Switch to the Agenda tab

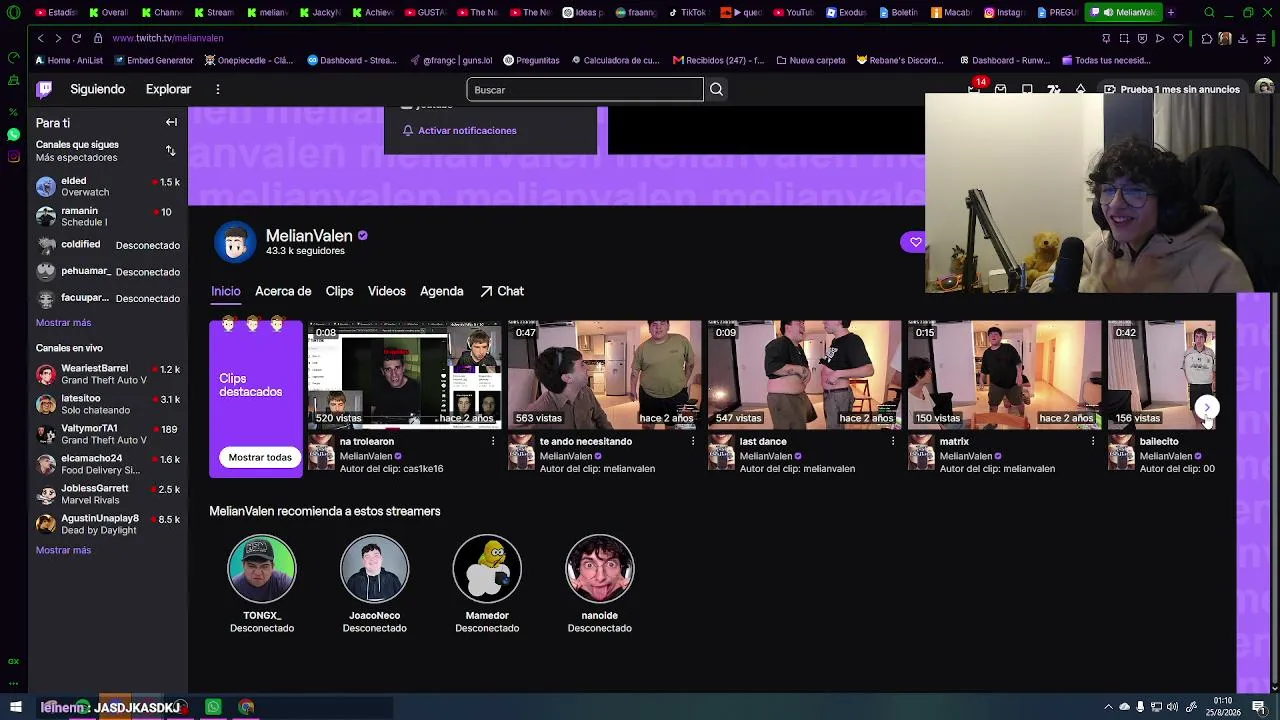[x=442, y=291]
